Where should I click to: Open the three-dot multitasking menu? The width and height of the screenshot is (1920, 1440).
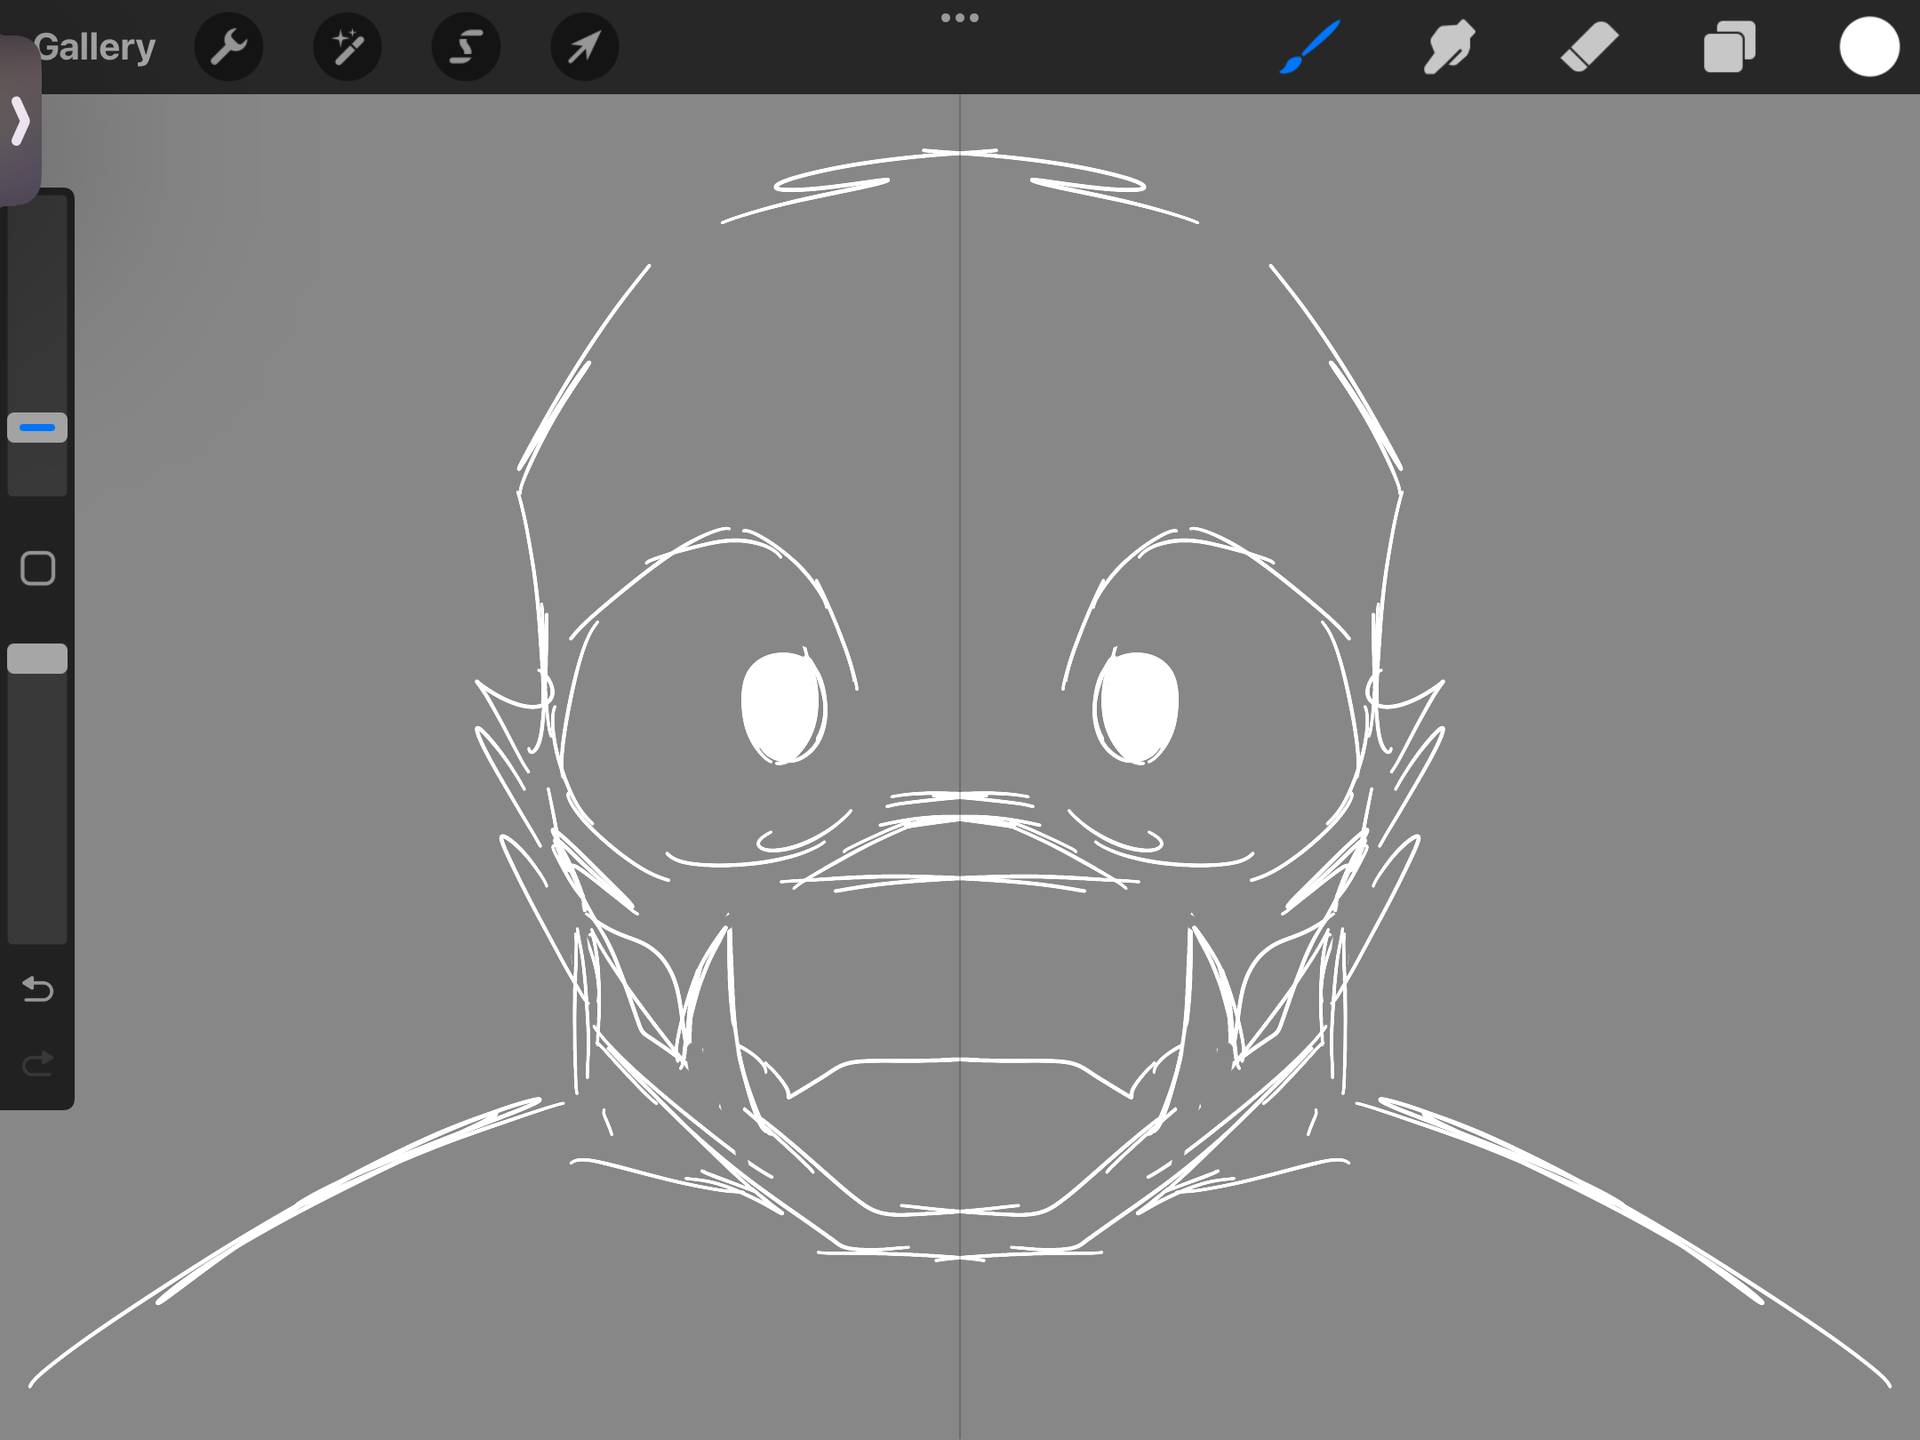[960, 18]
